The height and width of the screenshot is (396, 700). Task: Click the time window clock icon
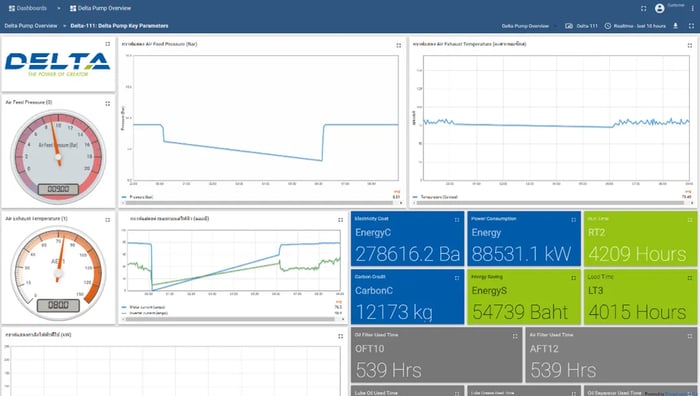click(x=608, y=26)
